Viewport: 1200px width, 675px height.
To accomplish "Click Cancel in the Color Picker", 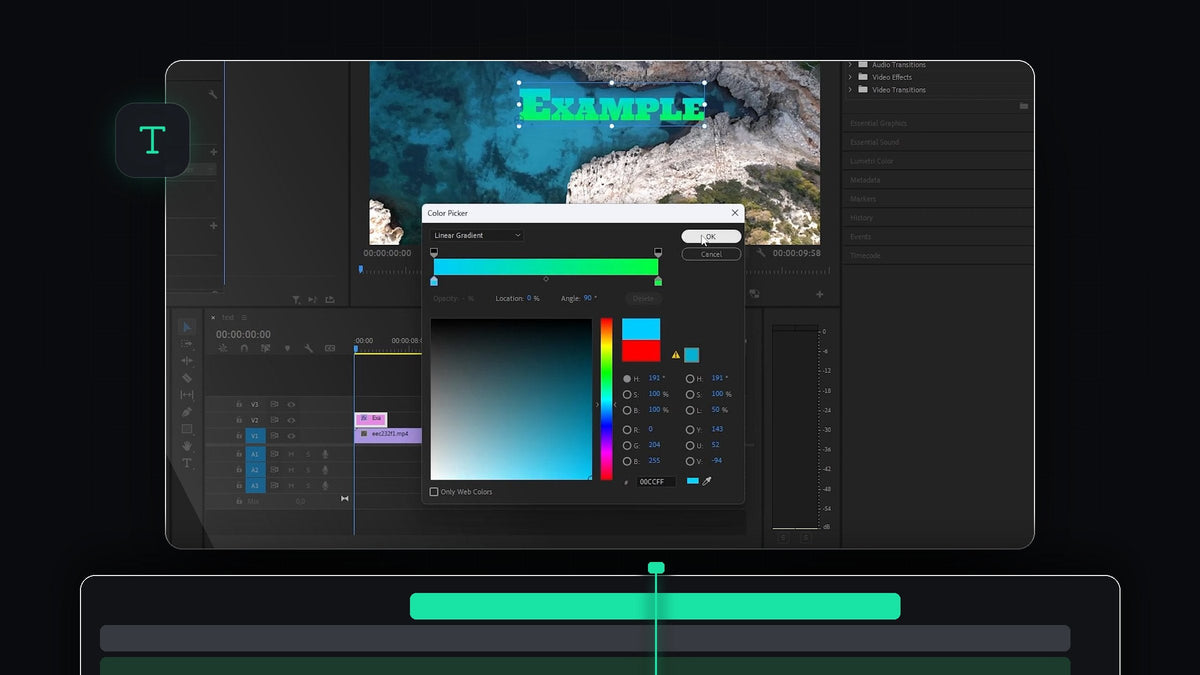I will [711, 254].
